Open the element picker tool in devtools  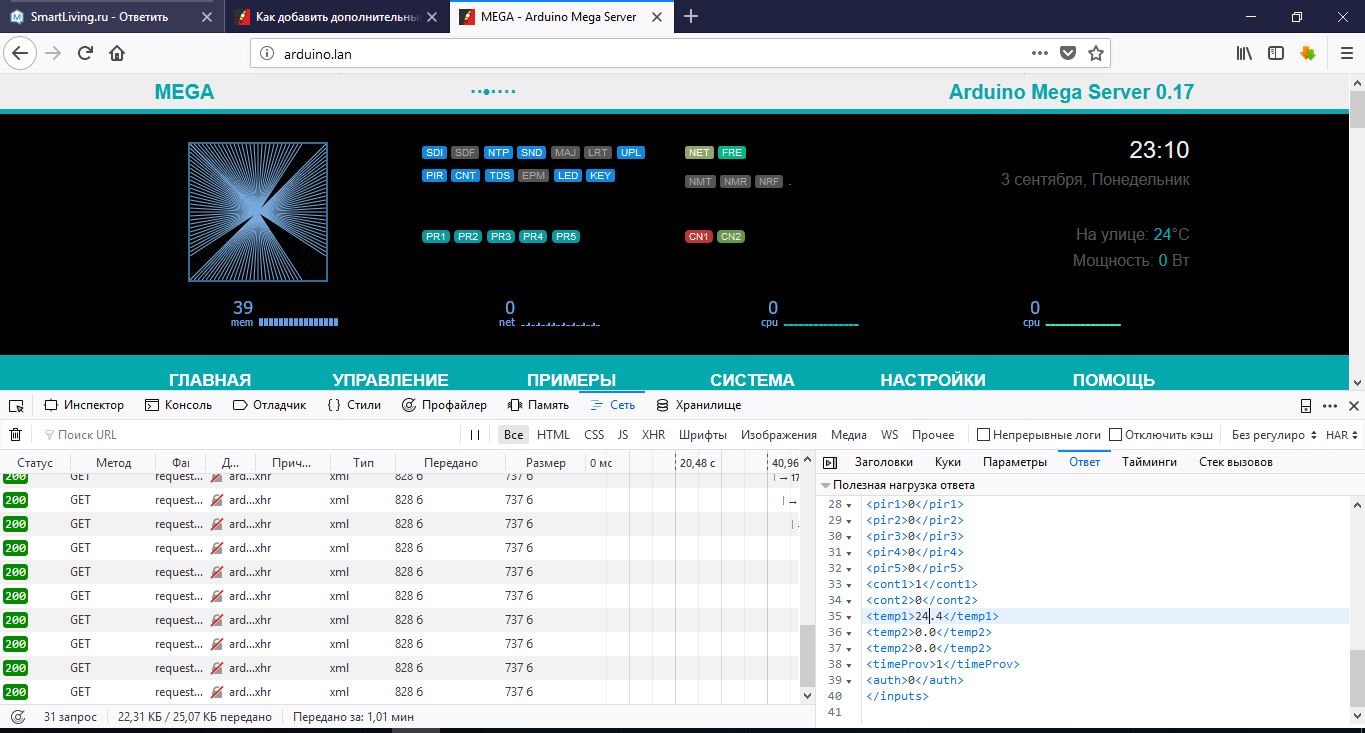16,405
